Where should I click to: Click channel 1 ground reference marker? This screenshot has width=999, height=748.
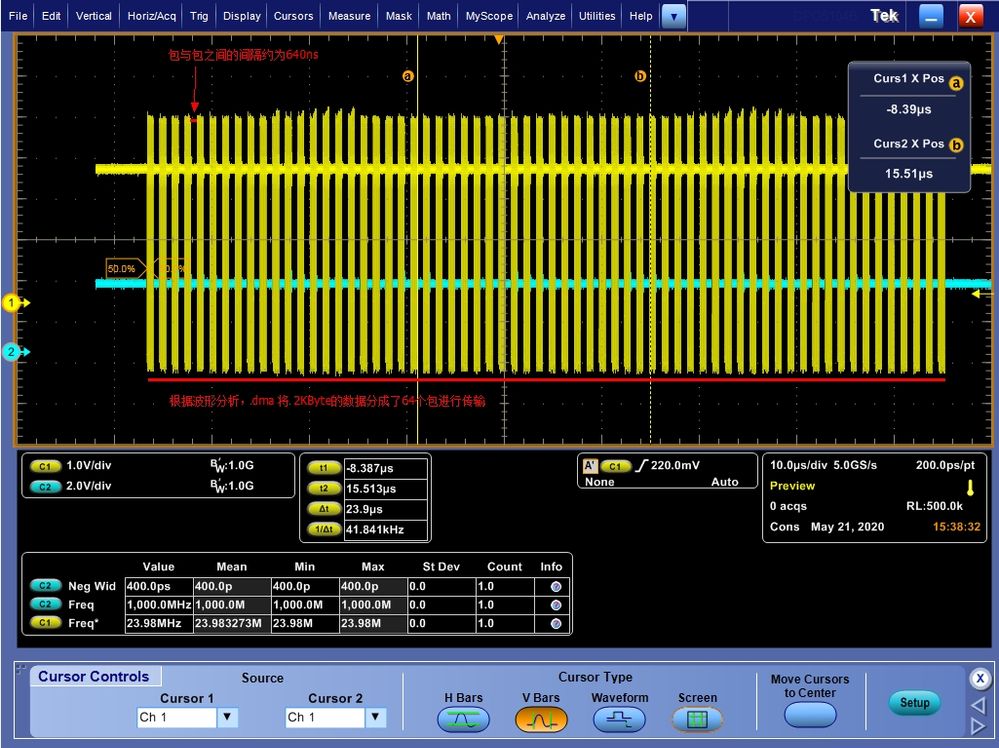[15, 303]
